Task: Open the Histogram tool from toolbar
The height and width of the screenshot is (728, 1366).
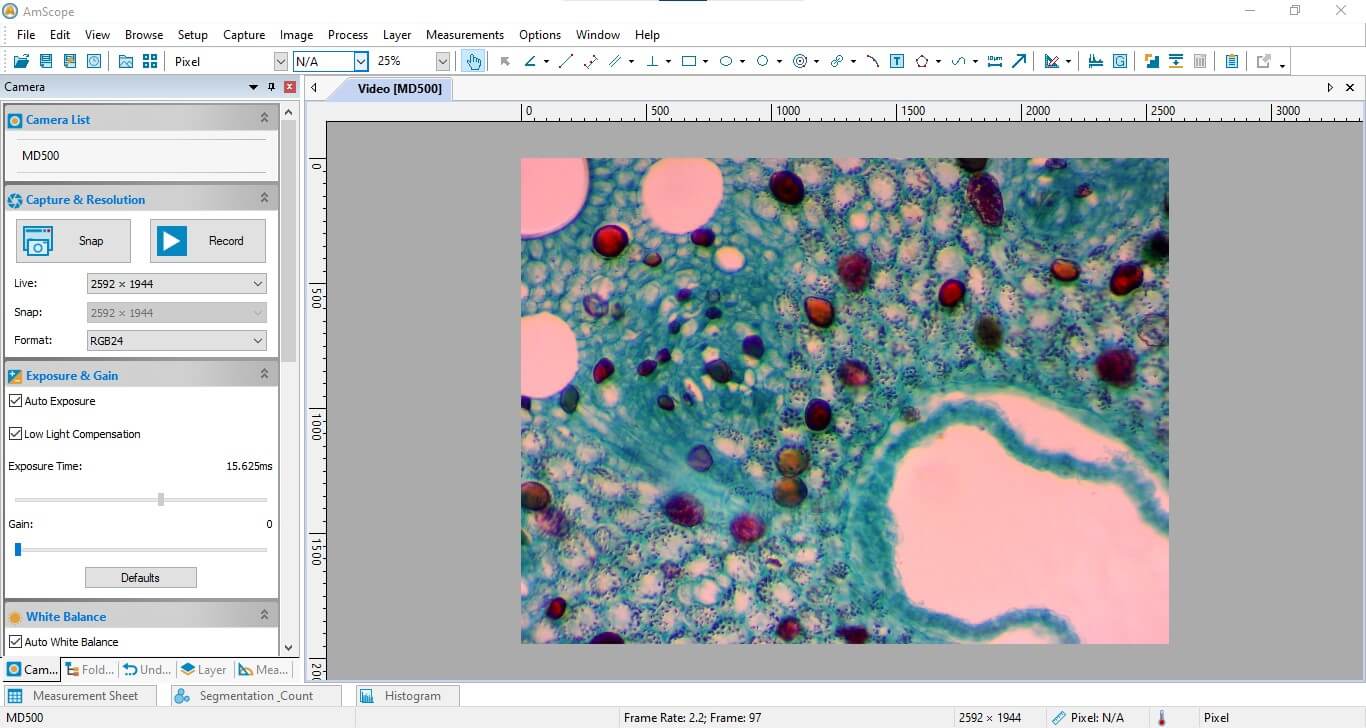Action: 1098,61
